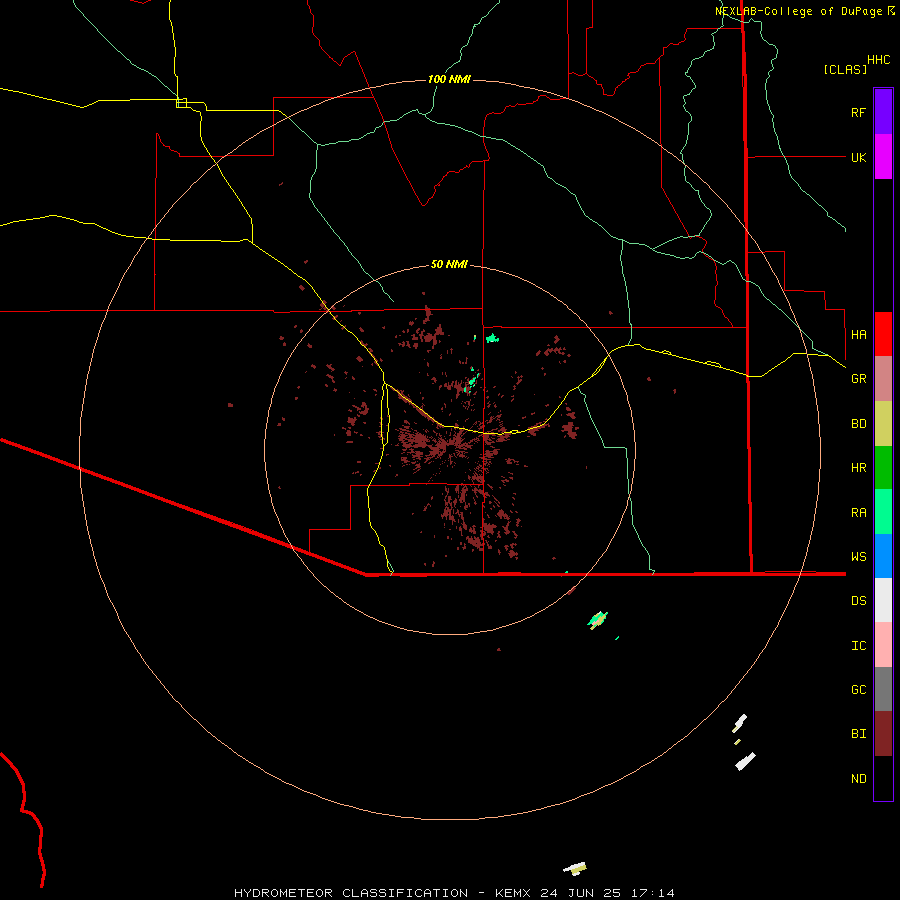
Task: Click the GR legend label
Action: coord(858,379)
